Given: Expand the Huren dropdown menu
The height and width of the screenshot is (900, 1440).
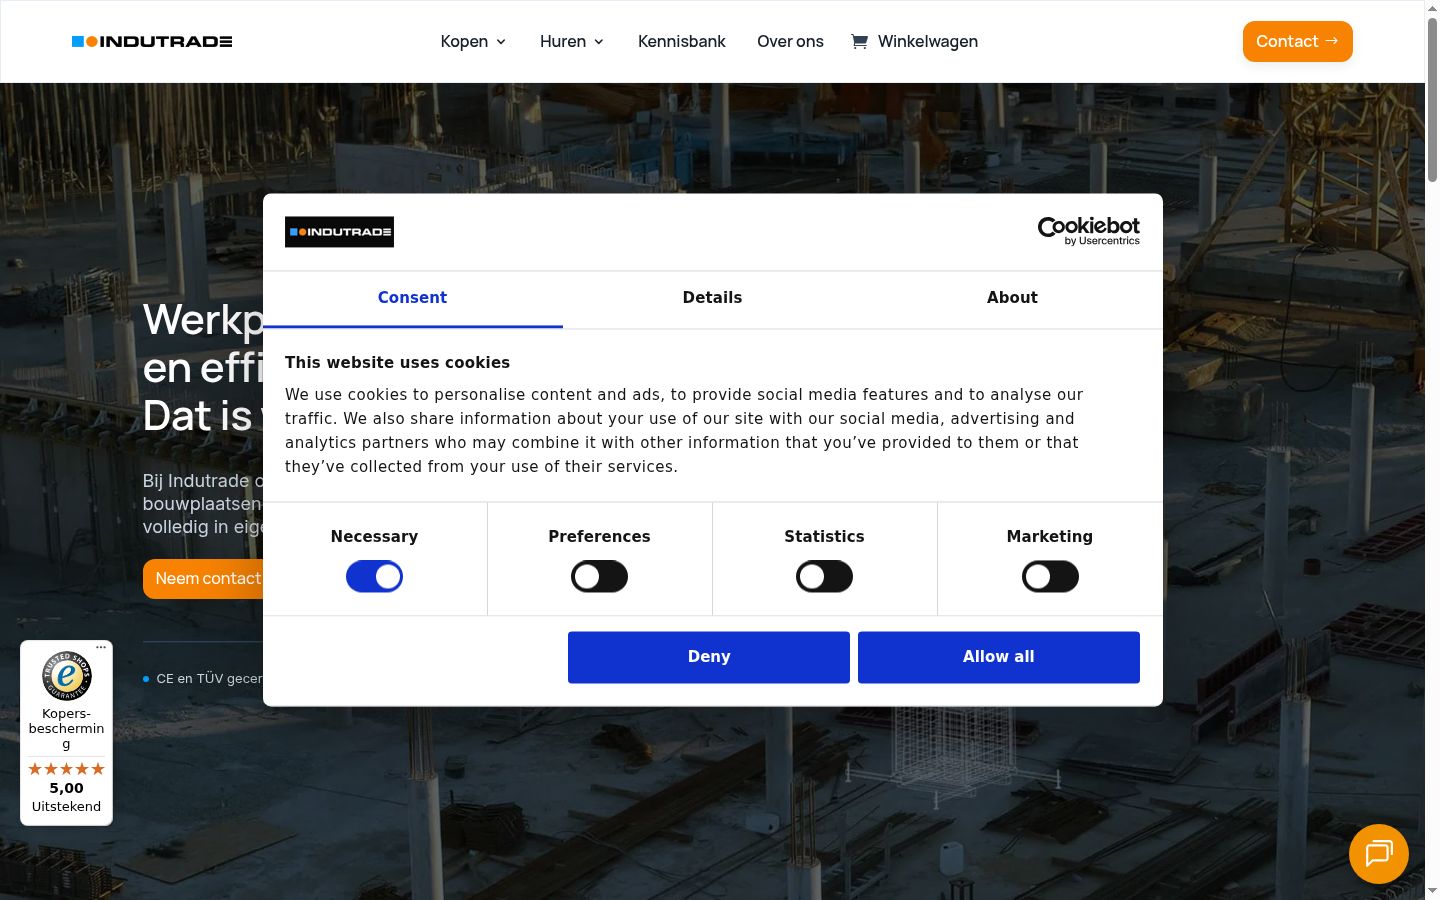Looking at the screenshot, I should point(572,41).
